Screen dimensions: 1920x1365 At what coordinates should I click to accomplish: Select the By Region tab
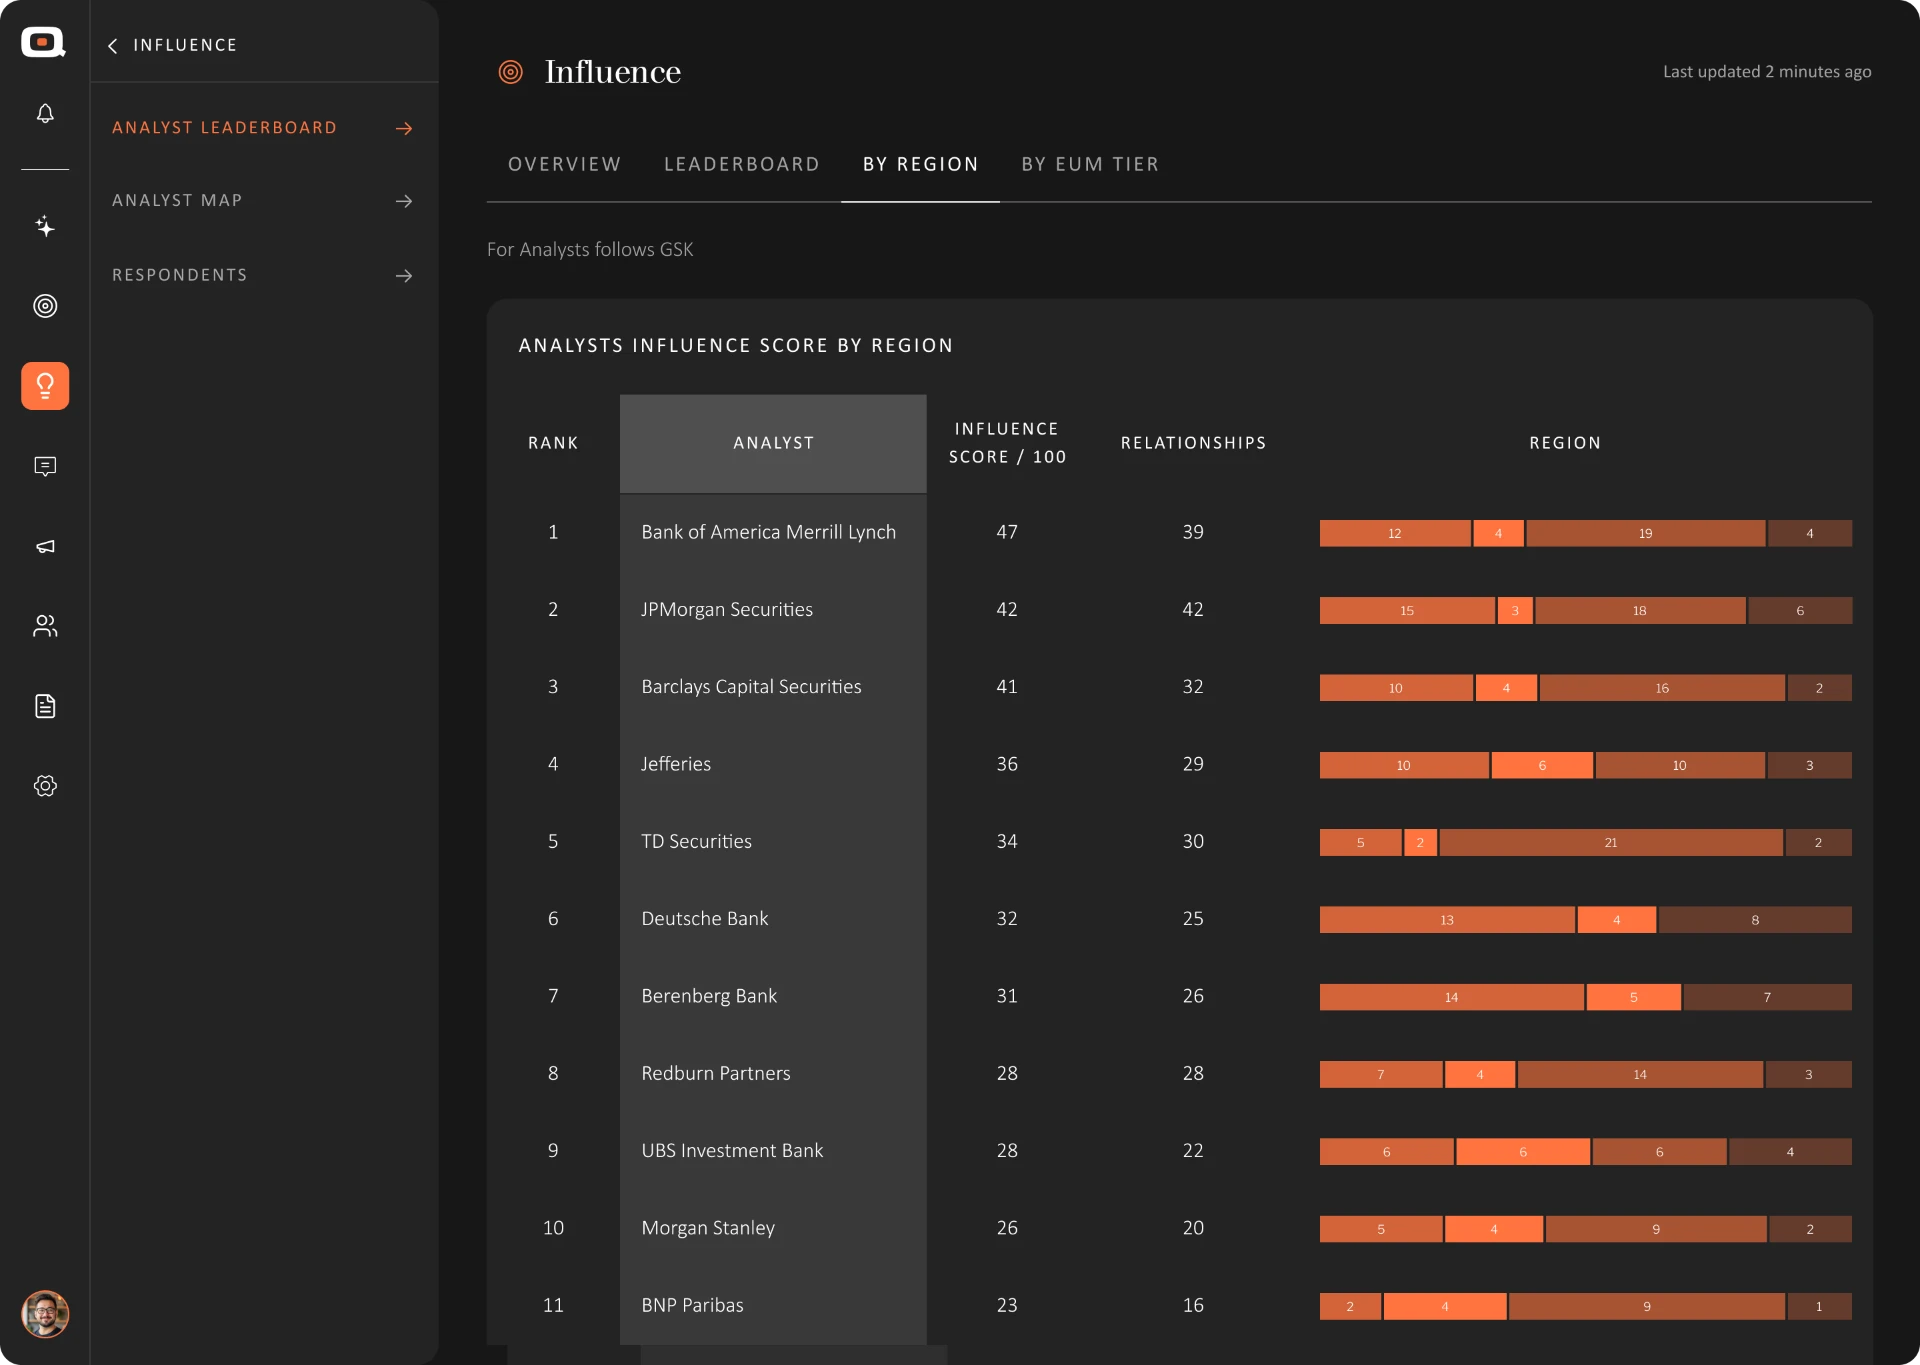(921, 164)
